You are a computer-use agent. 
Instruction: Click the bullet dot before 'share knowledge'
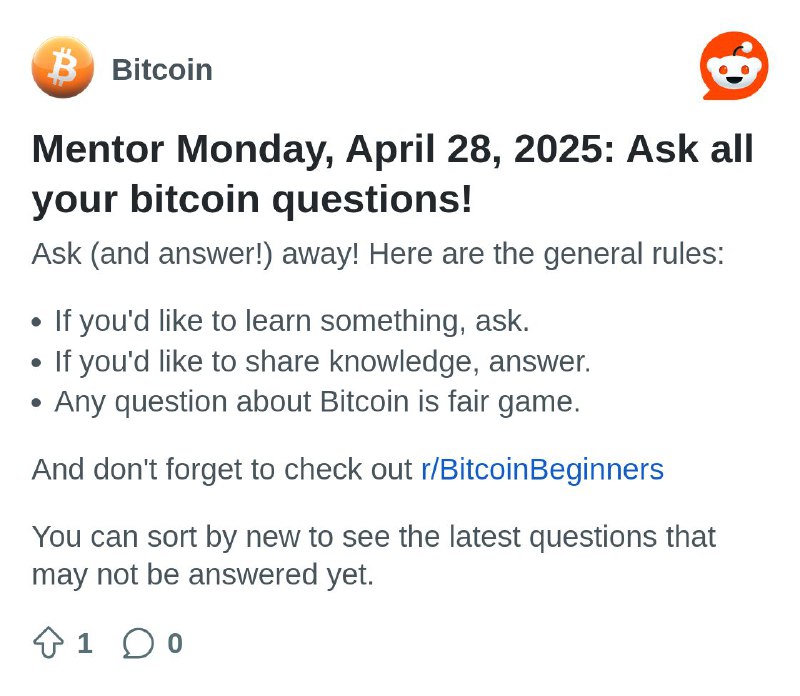point(36,363)
